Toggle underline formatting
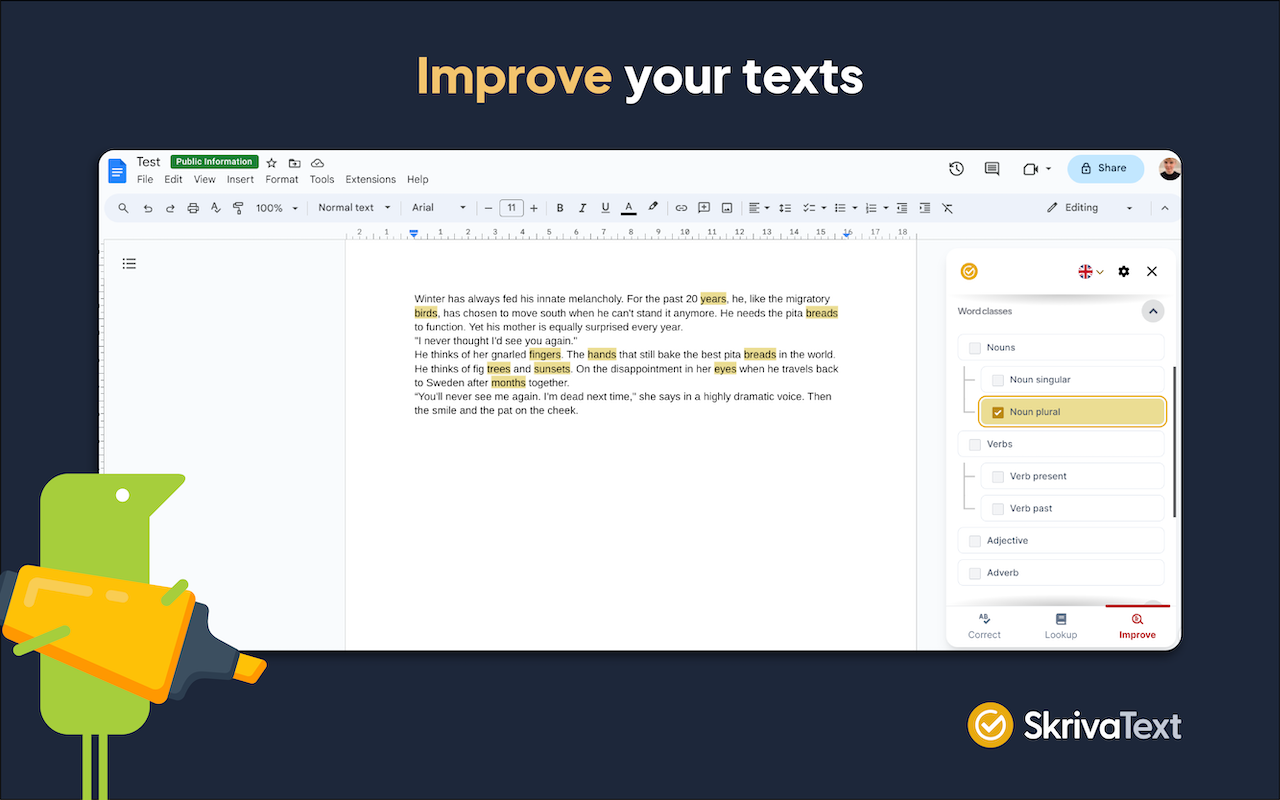 [x=606, y=208]
